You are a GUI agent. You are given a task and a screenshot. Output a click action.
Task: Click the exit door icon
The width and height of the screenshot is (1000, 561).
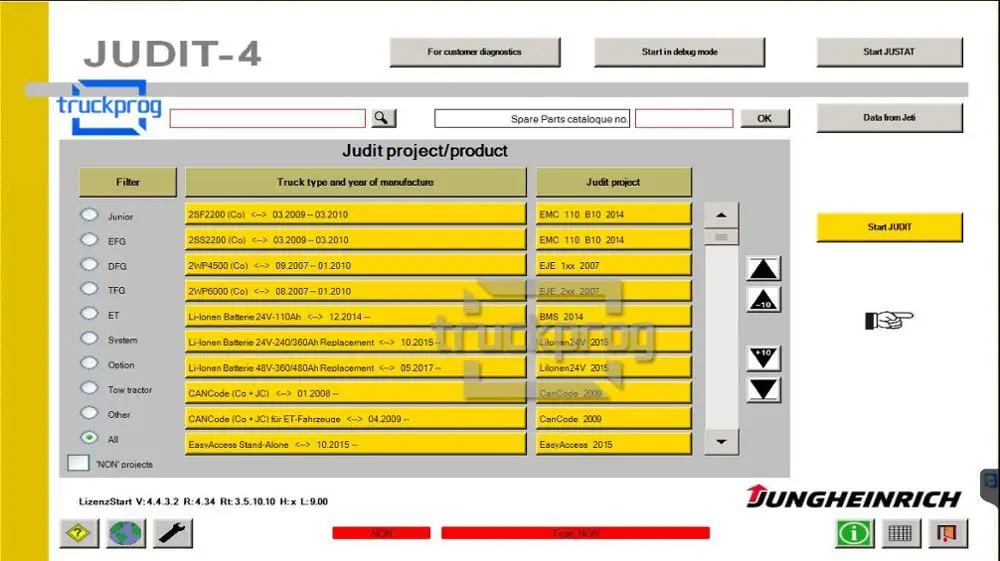click(x=947, y=533)
